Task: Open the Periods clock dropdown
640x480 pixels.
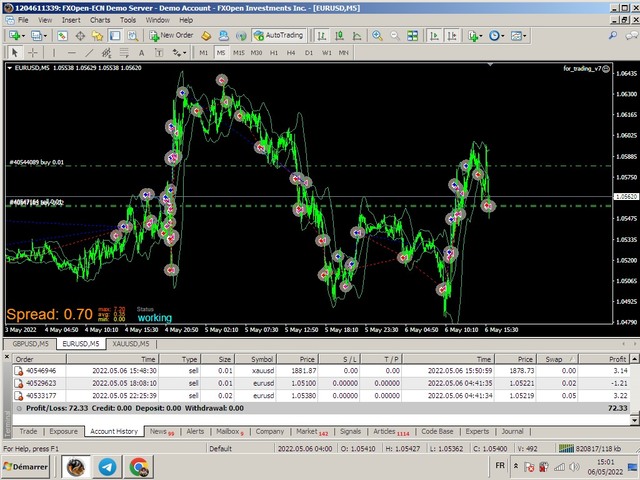Action: pos(496,36)
